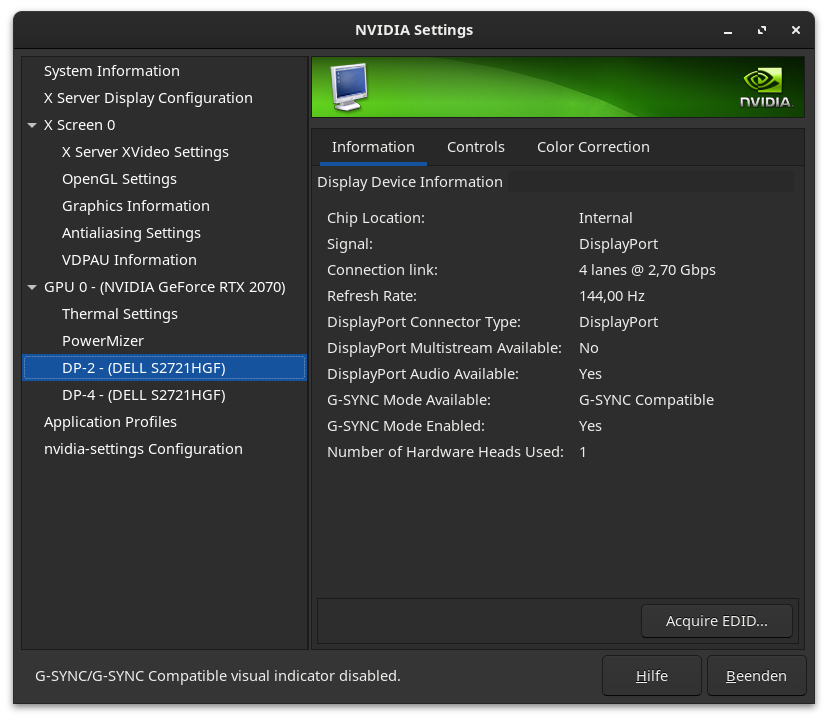
Task: Click the Connection link: label
Action: point(382,270)
